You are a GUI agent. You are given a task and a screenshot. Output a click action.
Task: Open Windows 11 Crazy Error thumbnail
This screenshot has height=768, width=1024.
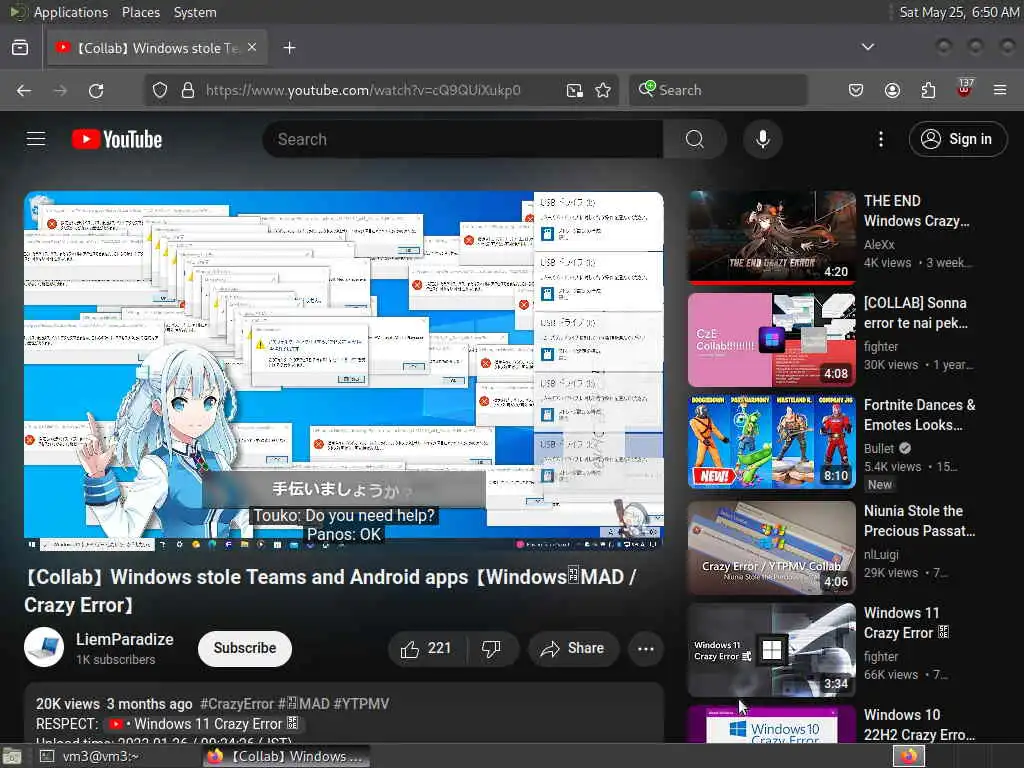pyautogui.click(x=772, y=650)
